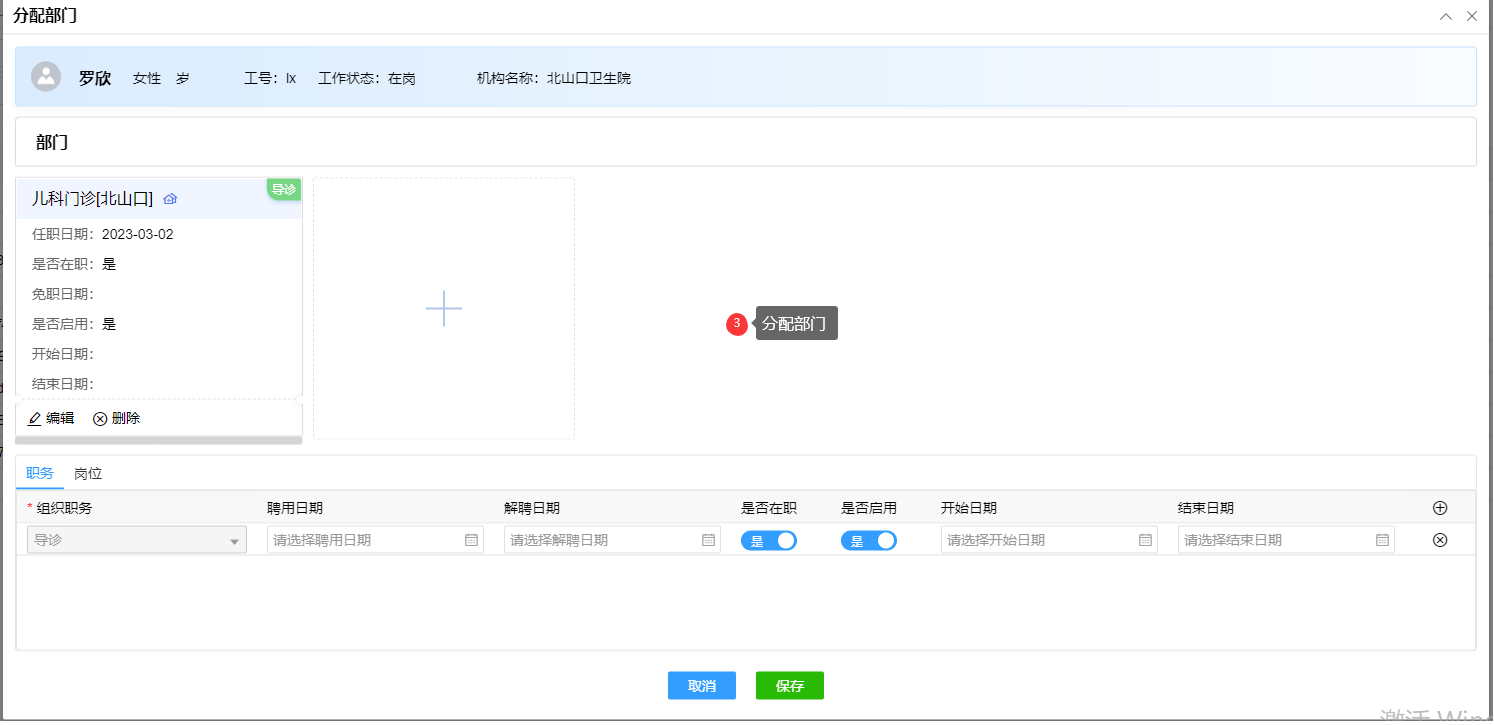
Task: Open the calendar icon in the 结束日期 field
Action: pos(1382,540)
